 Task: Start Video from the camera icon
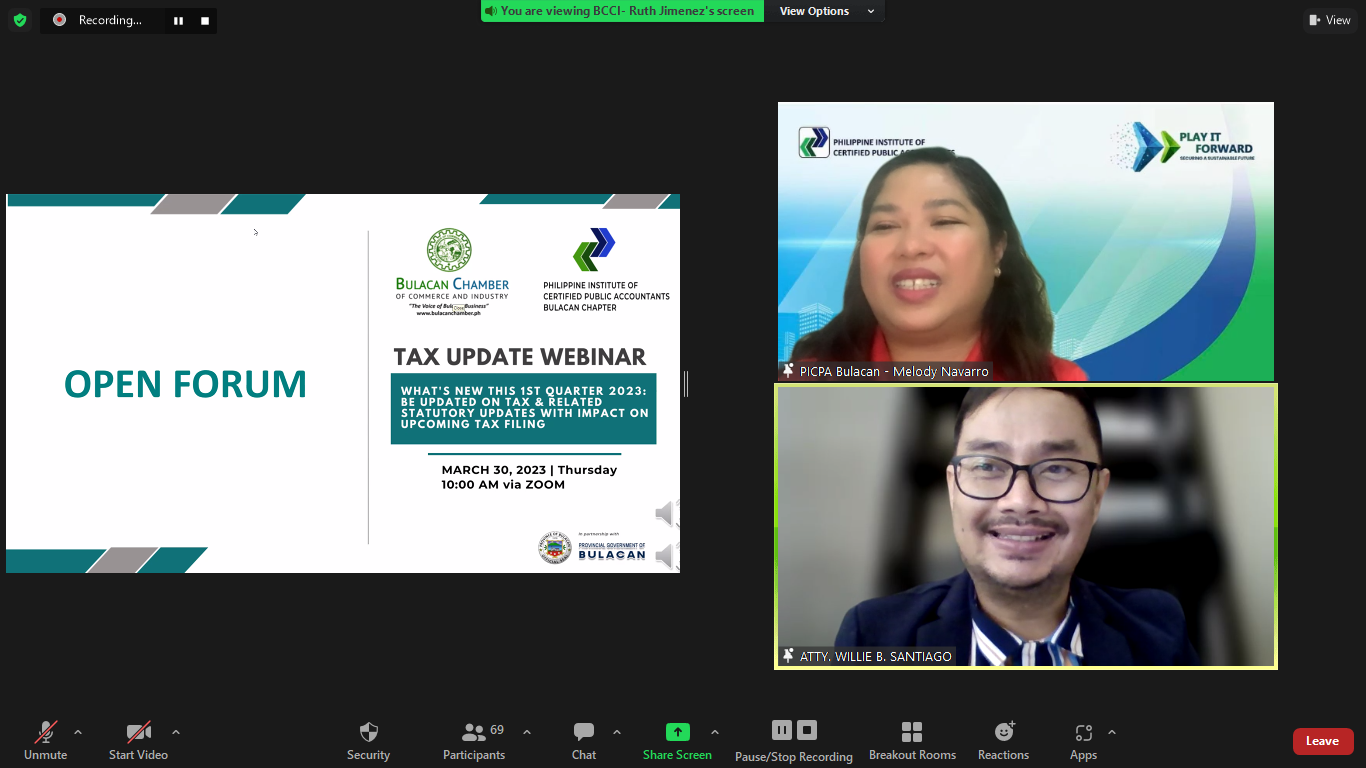click(138, 740)
